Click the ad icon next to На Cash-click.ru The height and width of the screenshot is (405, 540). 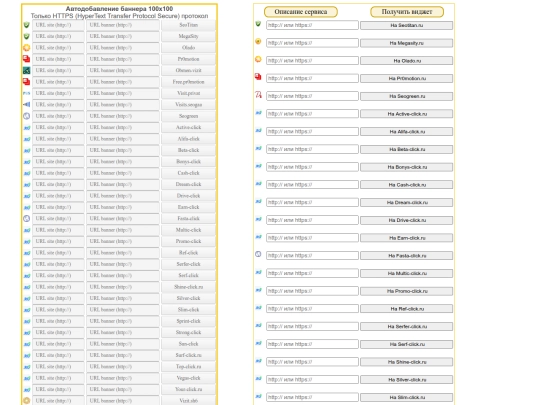click(x=259, y=184)
